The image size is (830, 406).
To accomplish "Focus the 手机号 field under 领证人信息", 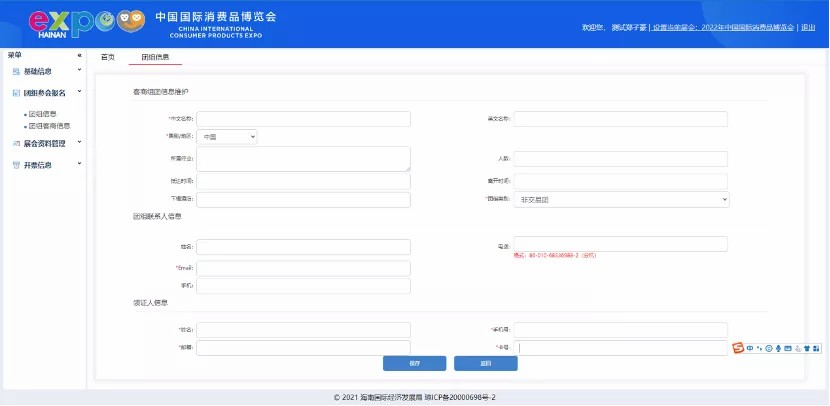I will coord(620,330).
